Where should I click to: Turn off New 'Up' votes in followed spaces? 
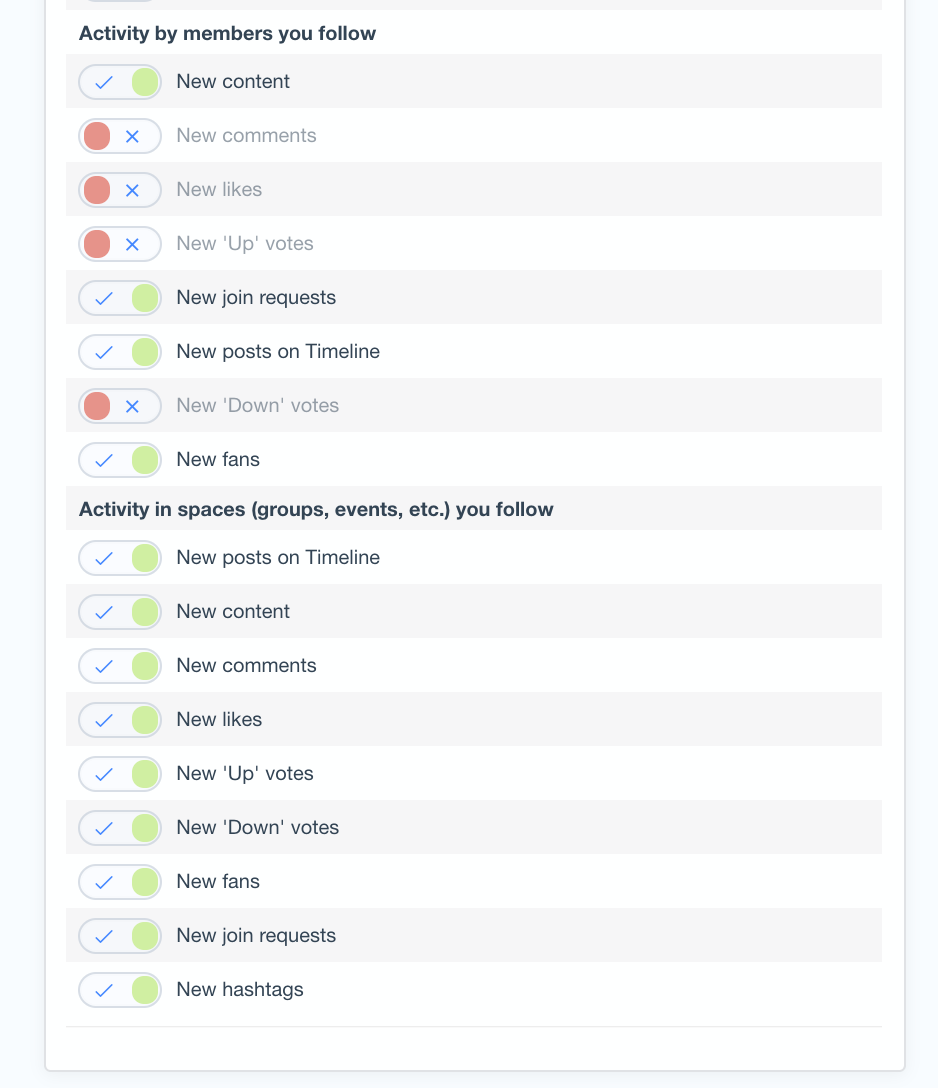pos(120,774)
